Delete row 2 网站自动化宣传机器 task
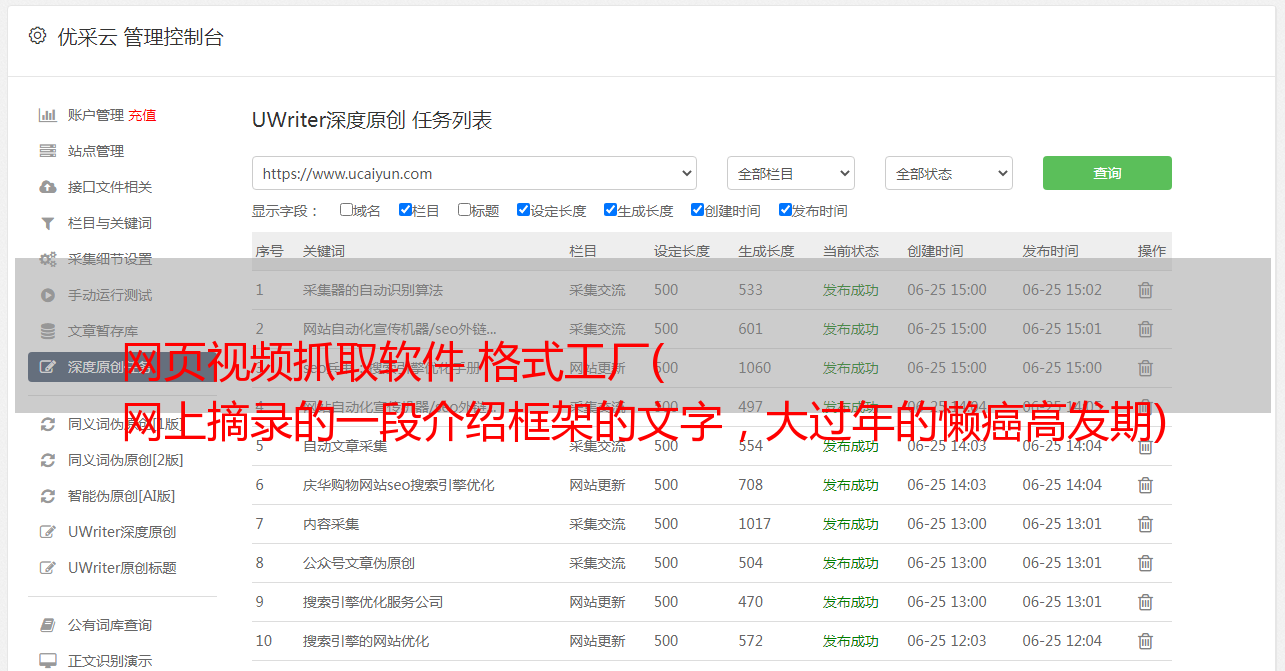Viewport: 1285px width, 671px height. [1146, 329]
